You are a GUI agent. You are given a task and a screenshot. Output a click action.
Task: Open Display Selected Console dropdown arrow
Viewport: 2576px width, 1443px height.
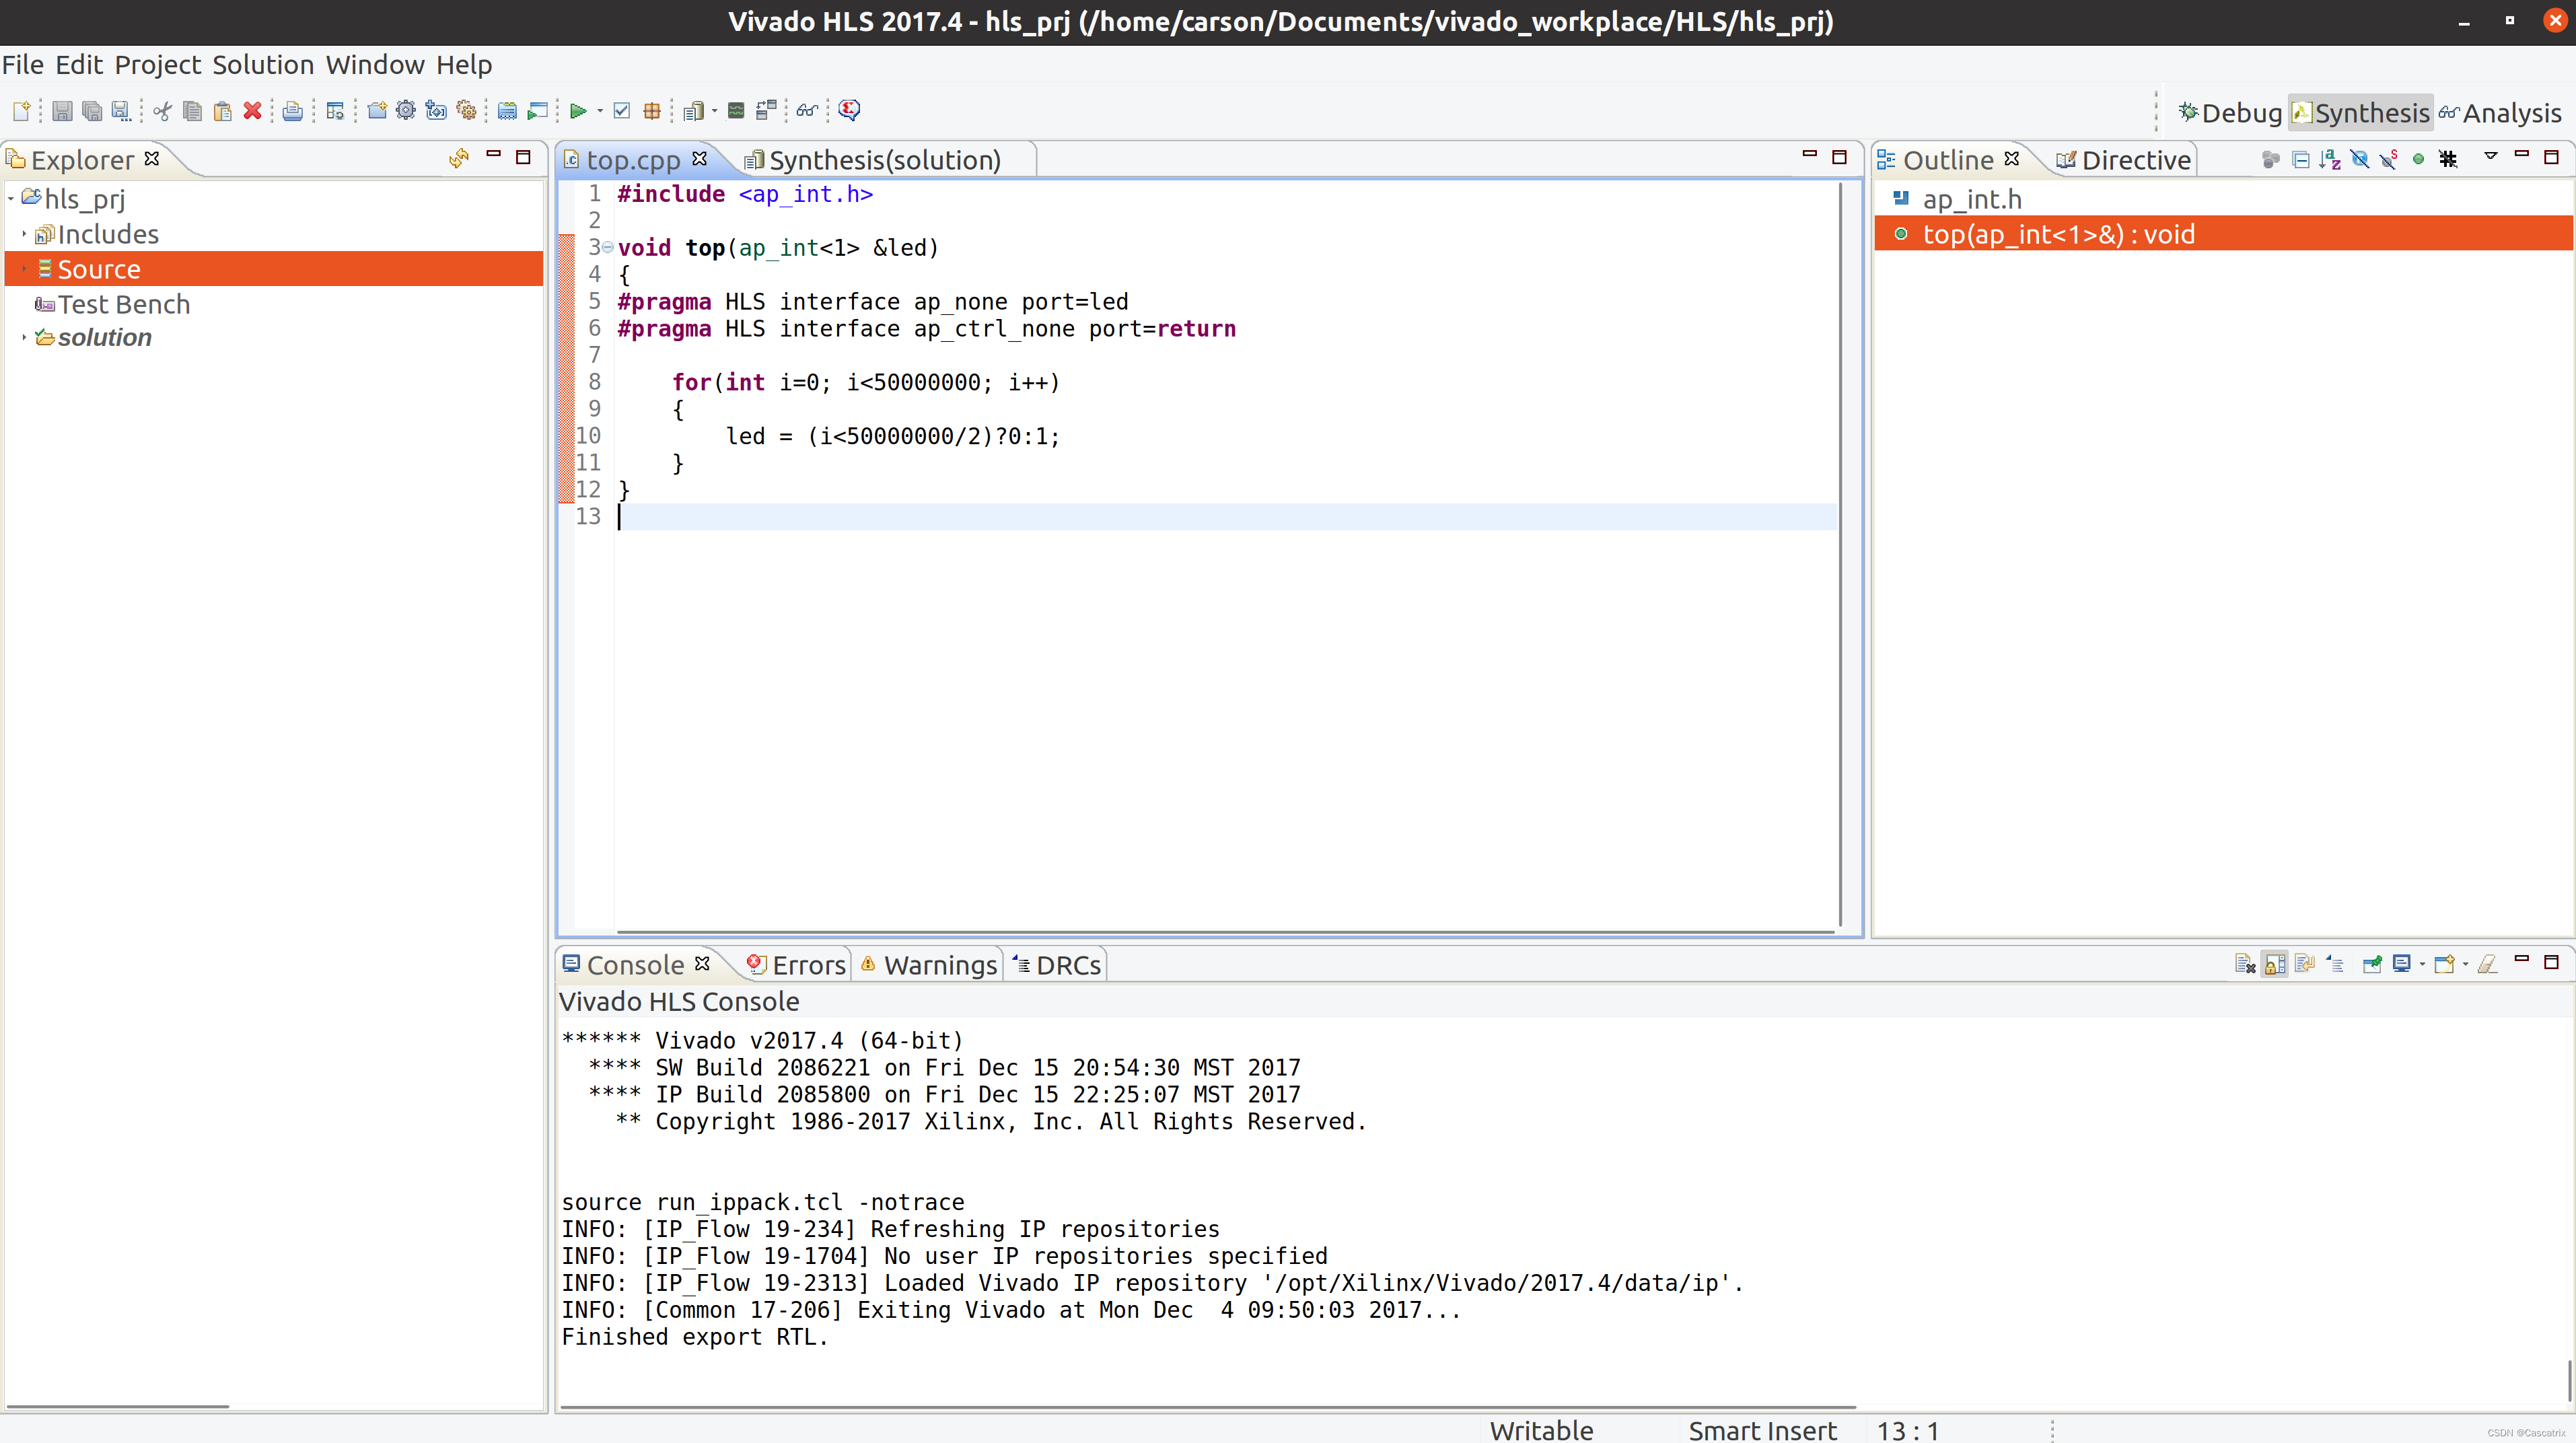[2422, 964]
